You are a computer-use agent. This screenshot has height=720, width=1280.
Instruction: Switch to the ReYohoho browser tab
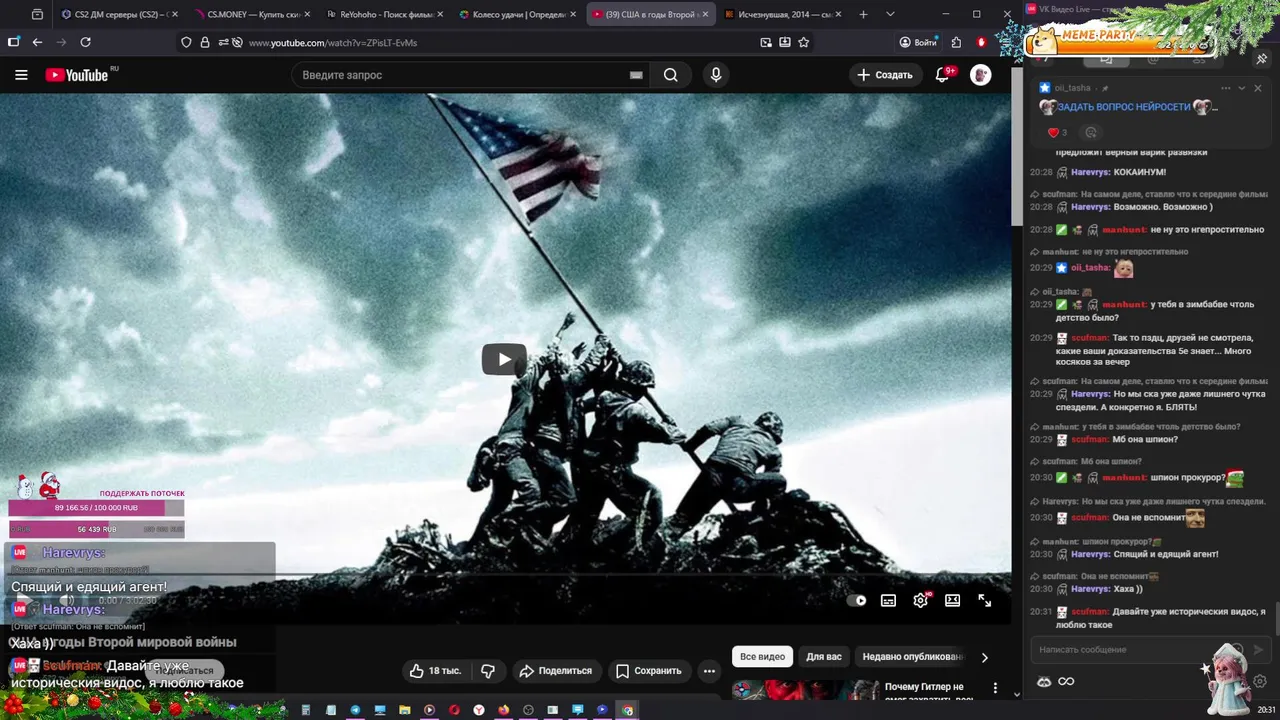tap(384, 14)
